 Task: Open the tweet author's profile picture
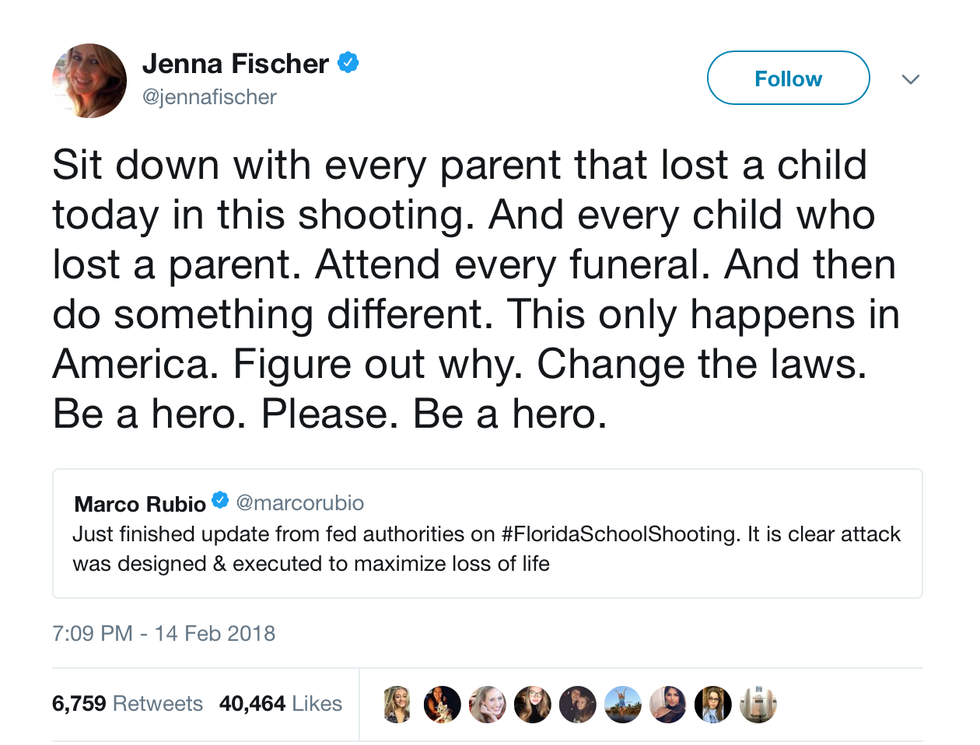pyautogui.click(x=89, y=80)
